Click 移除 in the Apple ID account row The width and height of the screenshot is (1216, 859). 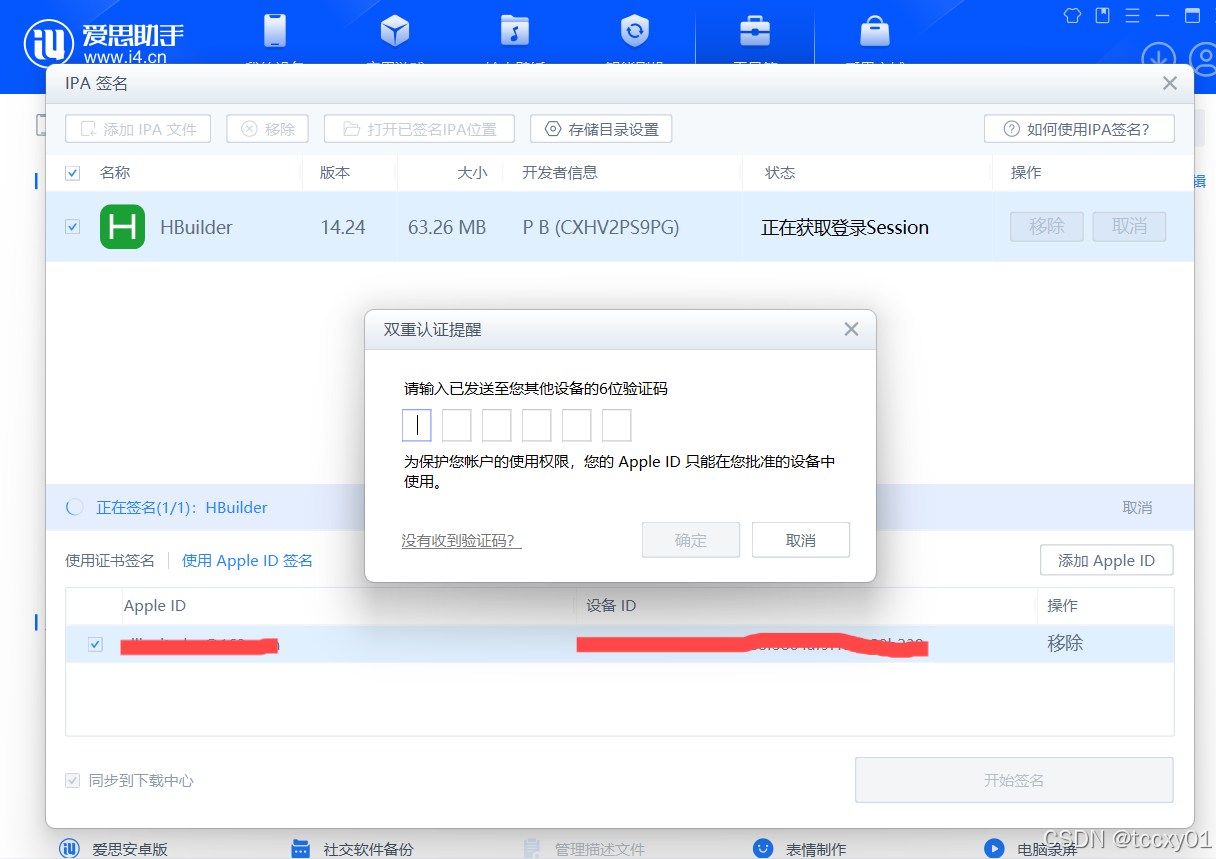1065,643
